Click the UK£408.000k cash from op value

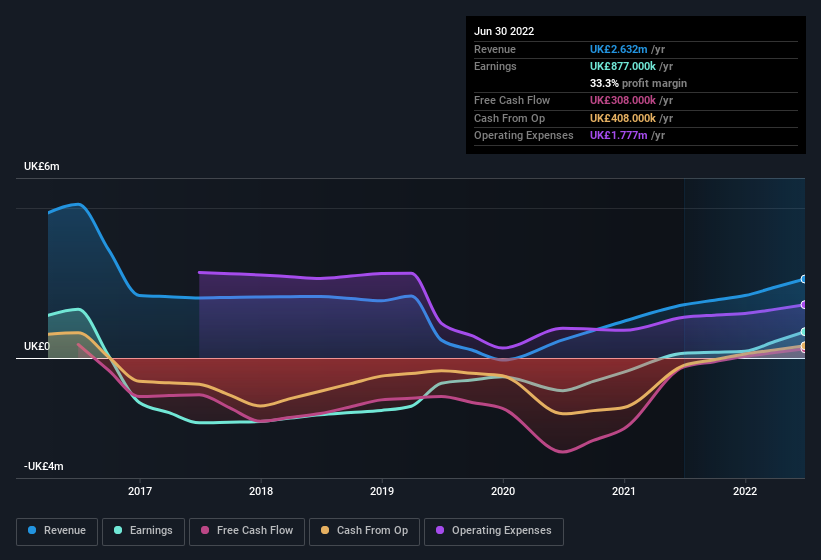click(x=623, y=118)
